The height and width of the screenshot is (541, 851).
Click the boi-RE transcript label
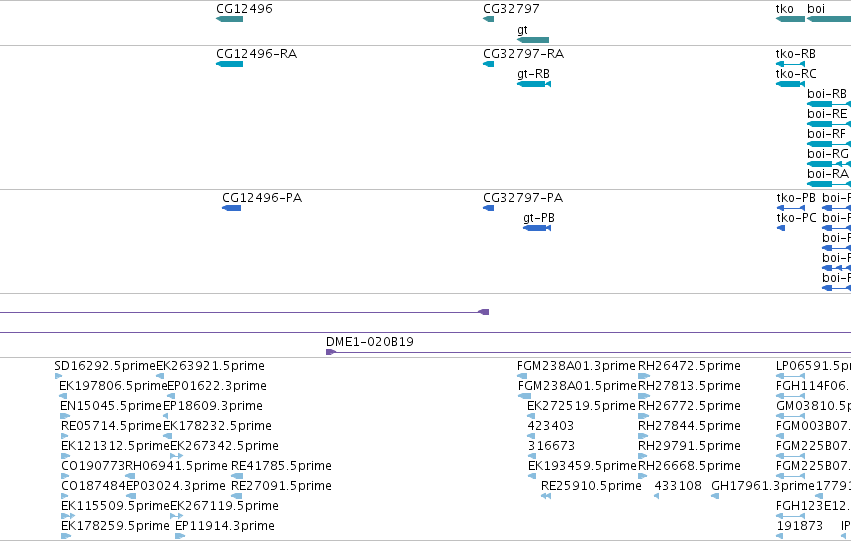(x=827, y=114)
